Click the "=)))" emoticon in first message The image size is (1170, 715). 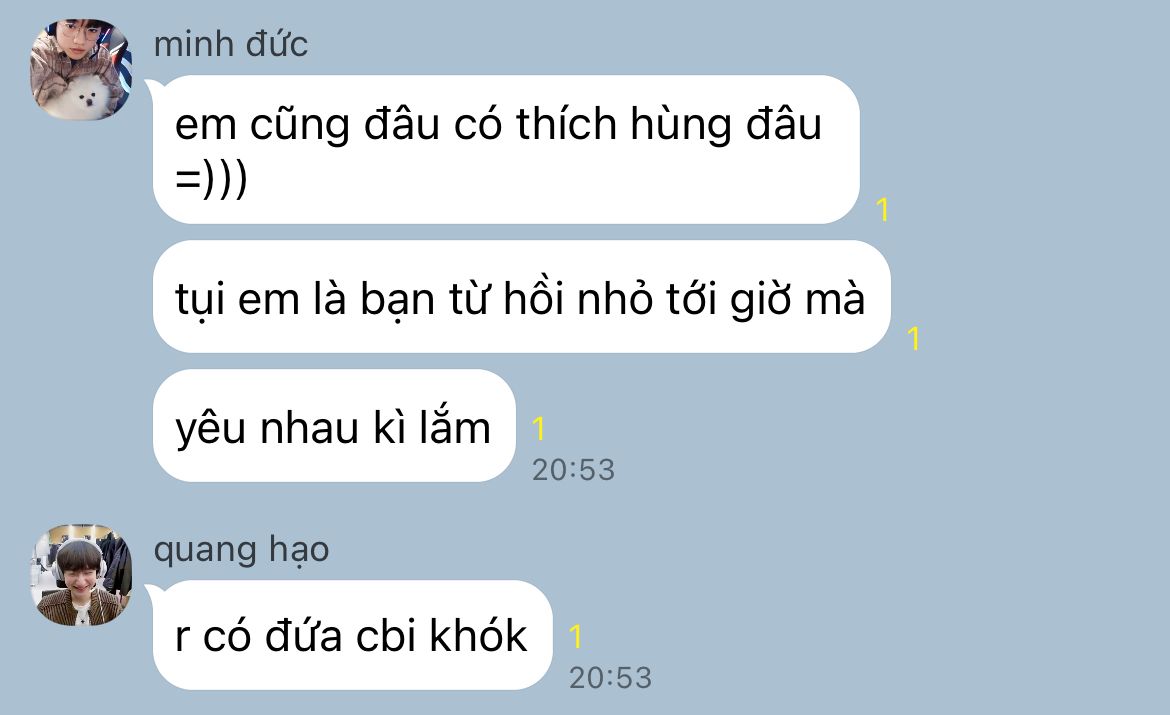click(211, 180)
